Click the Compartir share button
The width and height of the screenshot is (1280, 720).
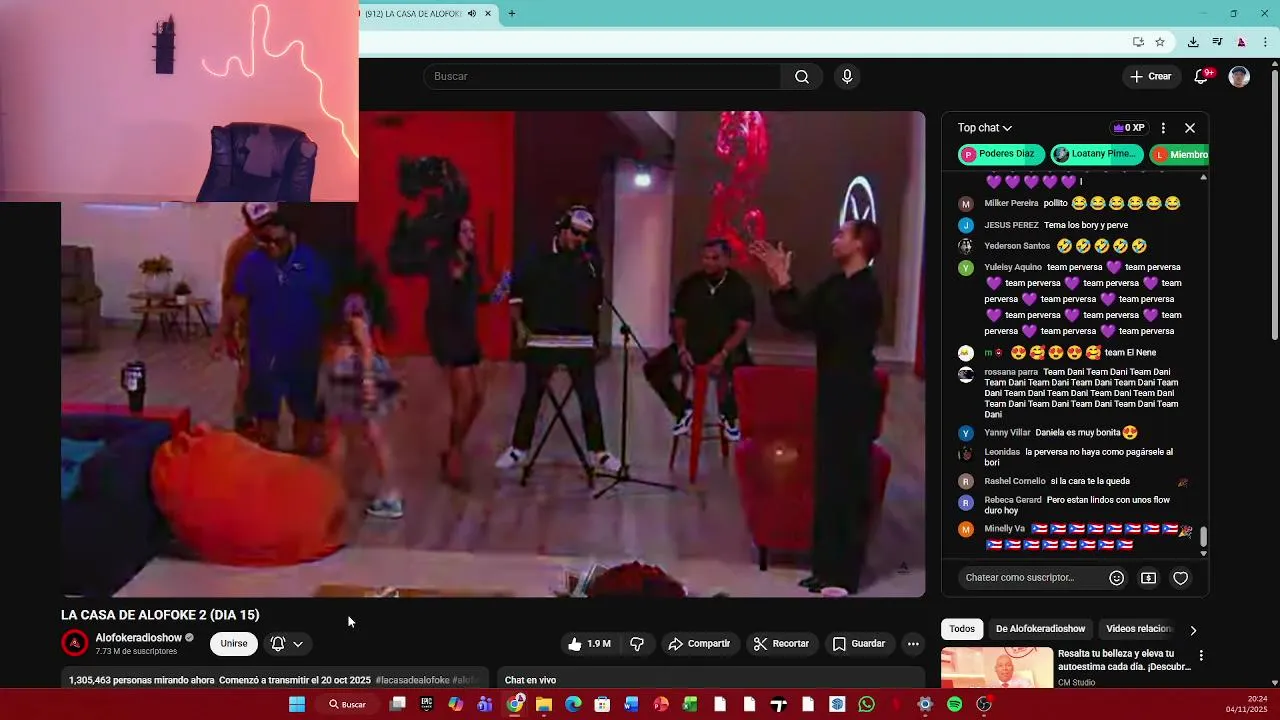click(x=699, y=644)
